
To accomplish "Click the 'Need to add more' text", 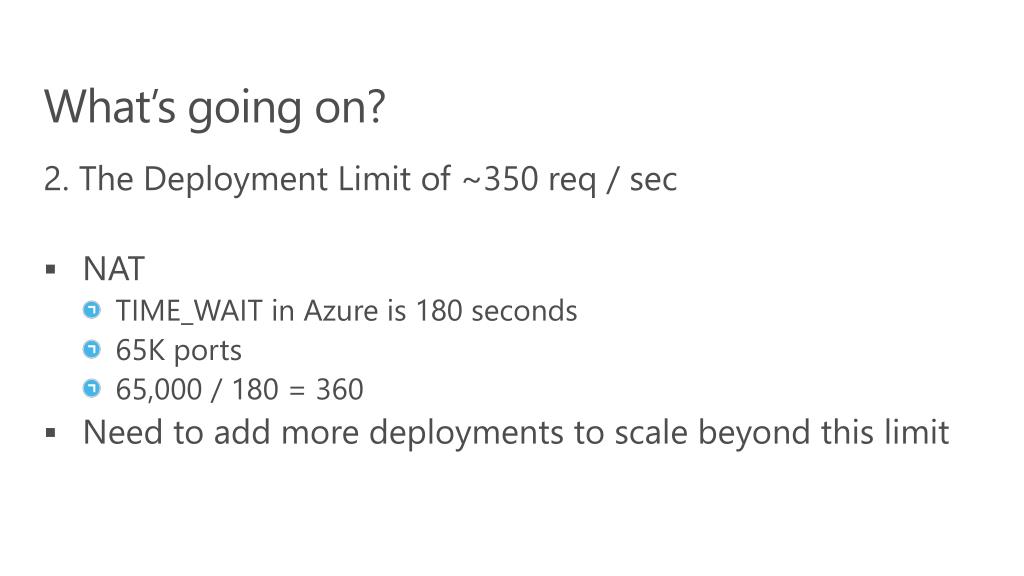I will 221,432.
